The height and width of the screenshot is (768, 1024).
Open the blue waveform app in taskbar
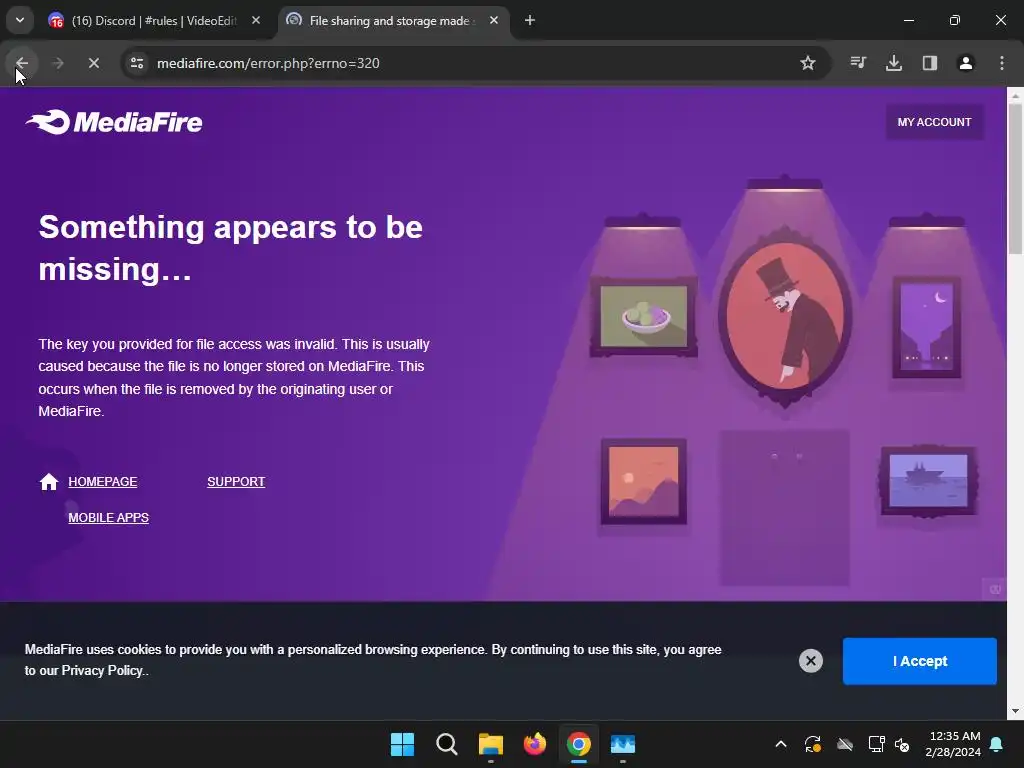click(623, 744)
